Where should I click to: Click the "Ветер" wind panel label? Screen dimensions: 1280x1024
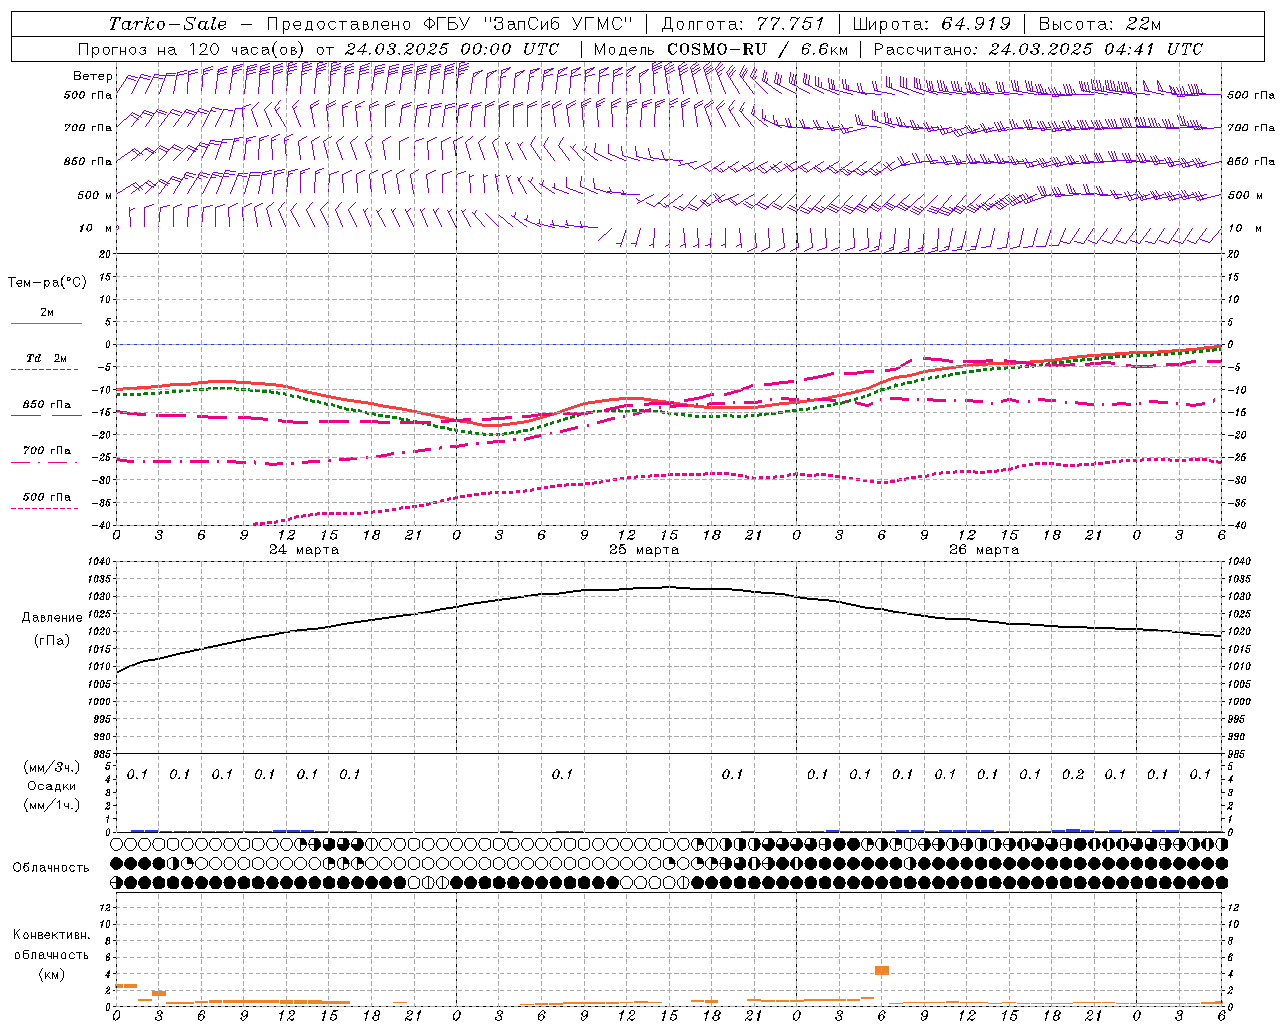click(93, 76)
